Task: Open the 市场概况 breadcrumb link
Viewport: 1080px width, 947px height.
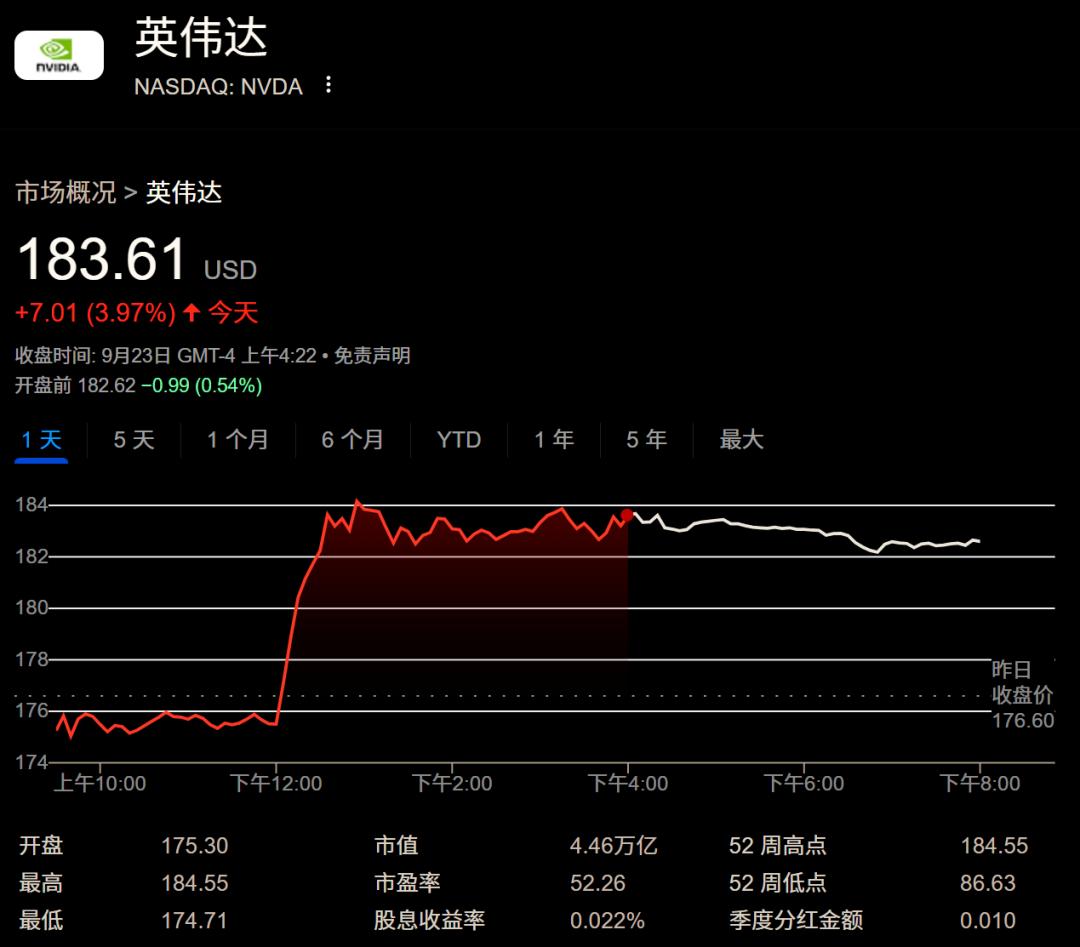Action: (65, 193)
